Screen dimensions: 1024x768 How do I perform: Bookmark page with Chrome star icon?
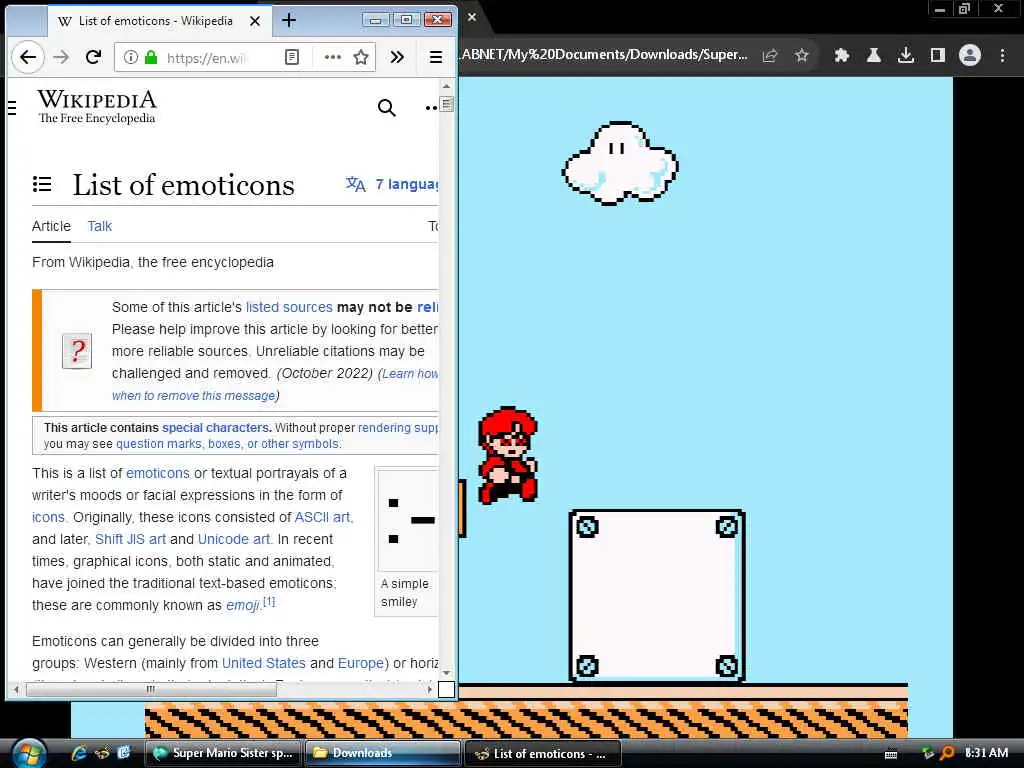[802, 56]
